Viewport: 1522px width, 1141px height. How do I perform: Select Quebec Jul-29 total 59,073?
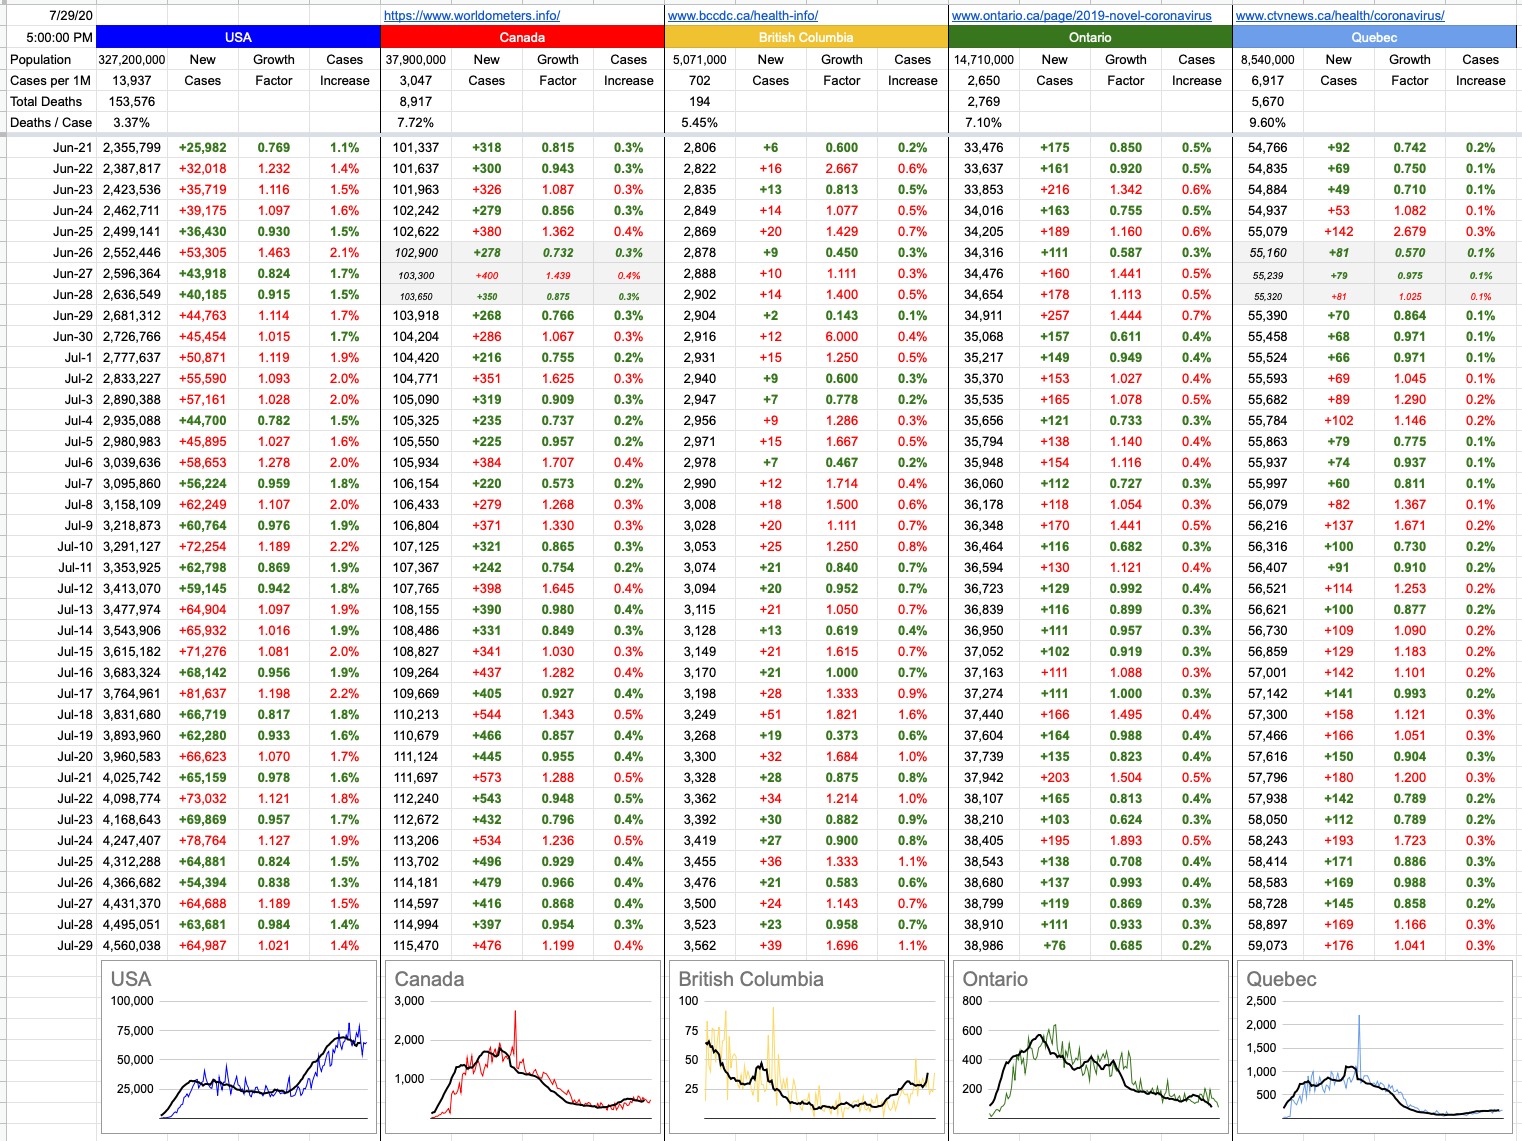tap(1268, 945)
